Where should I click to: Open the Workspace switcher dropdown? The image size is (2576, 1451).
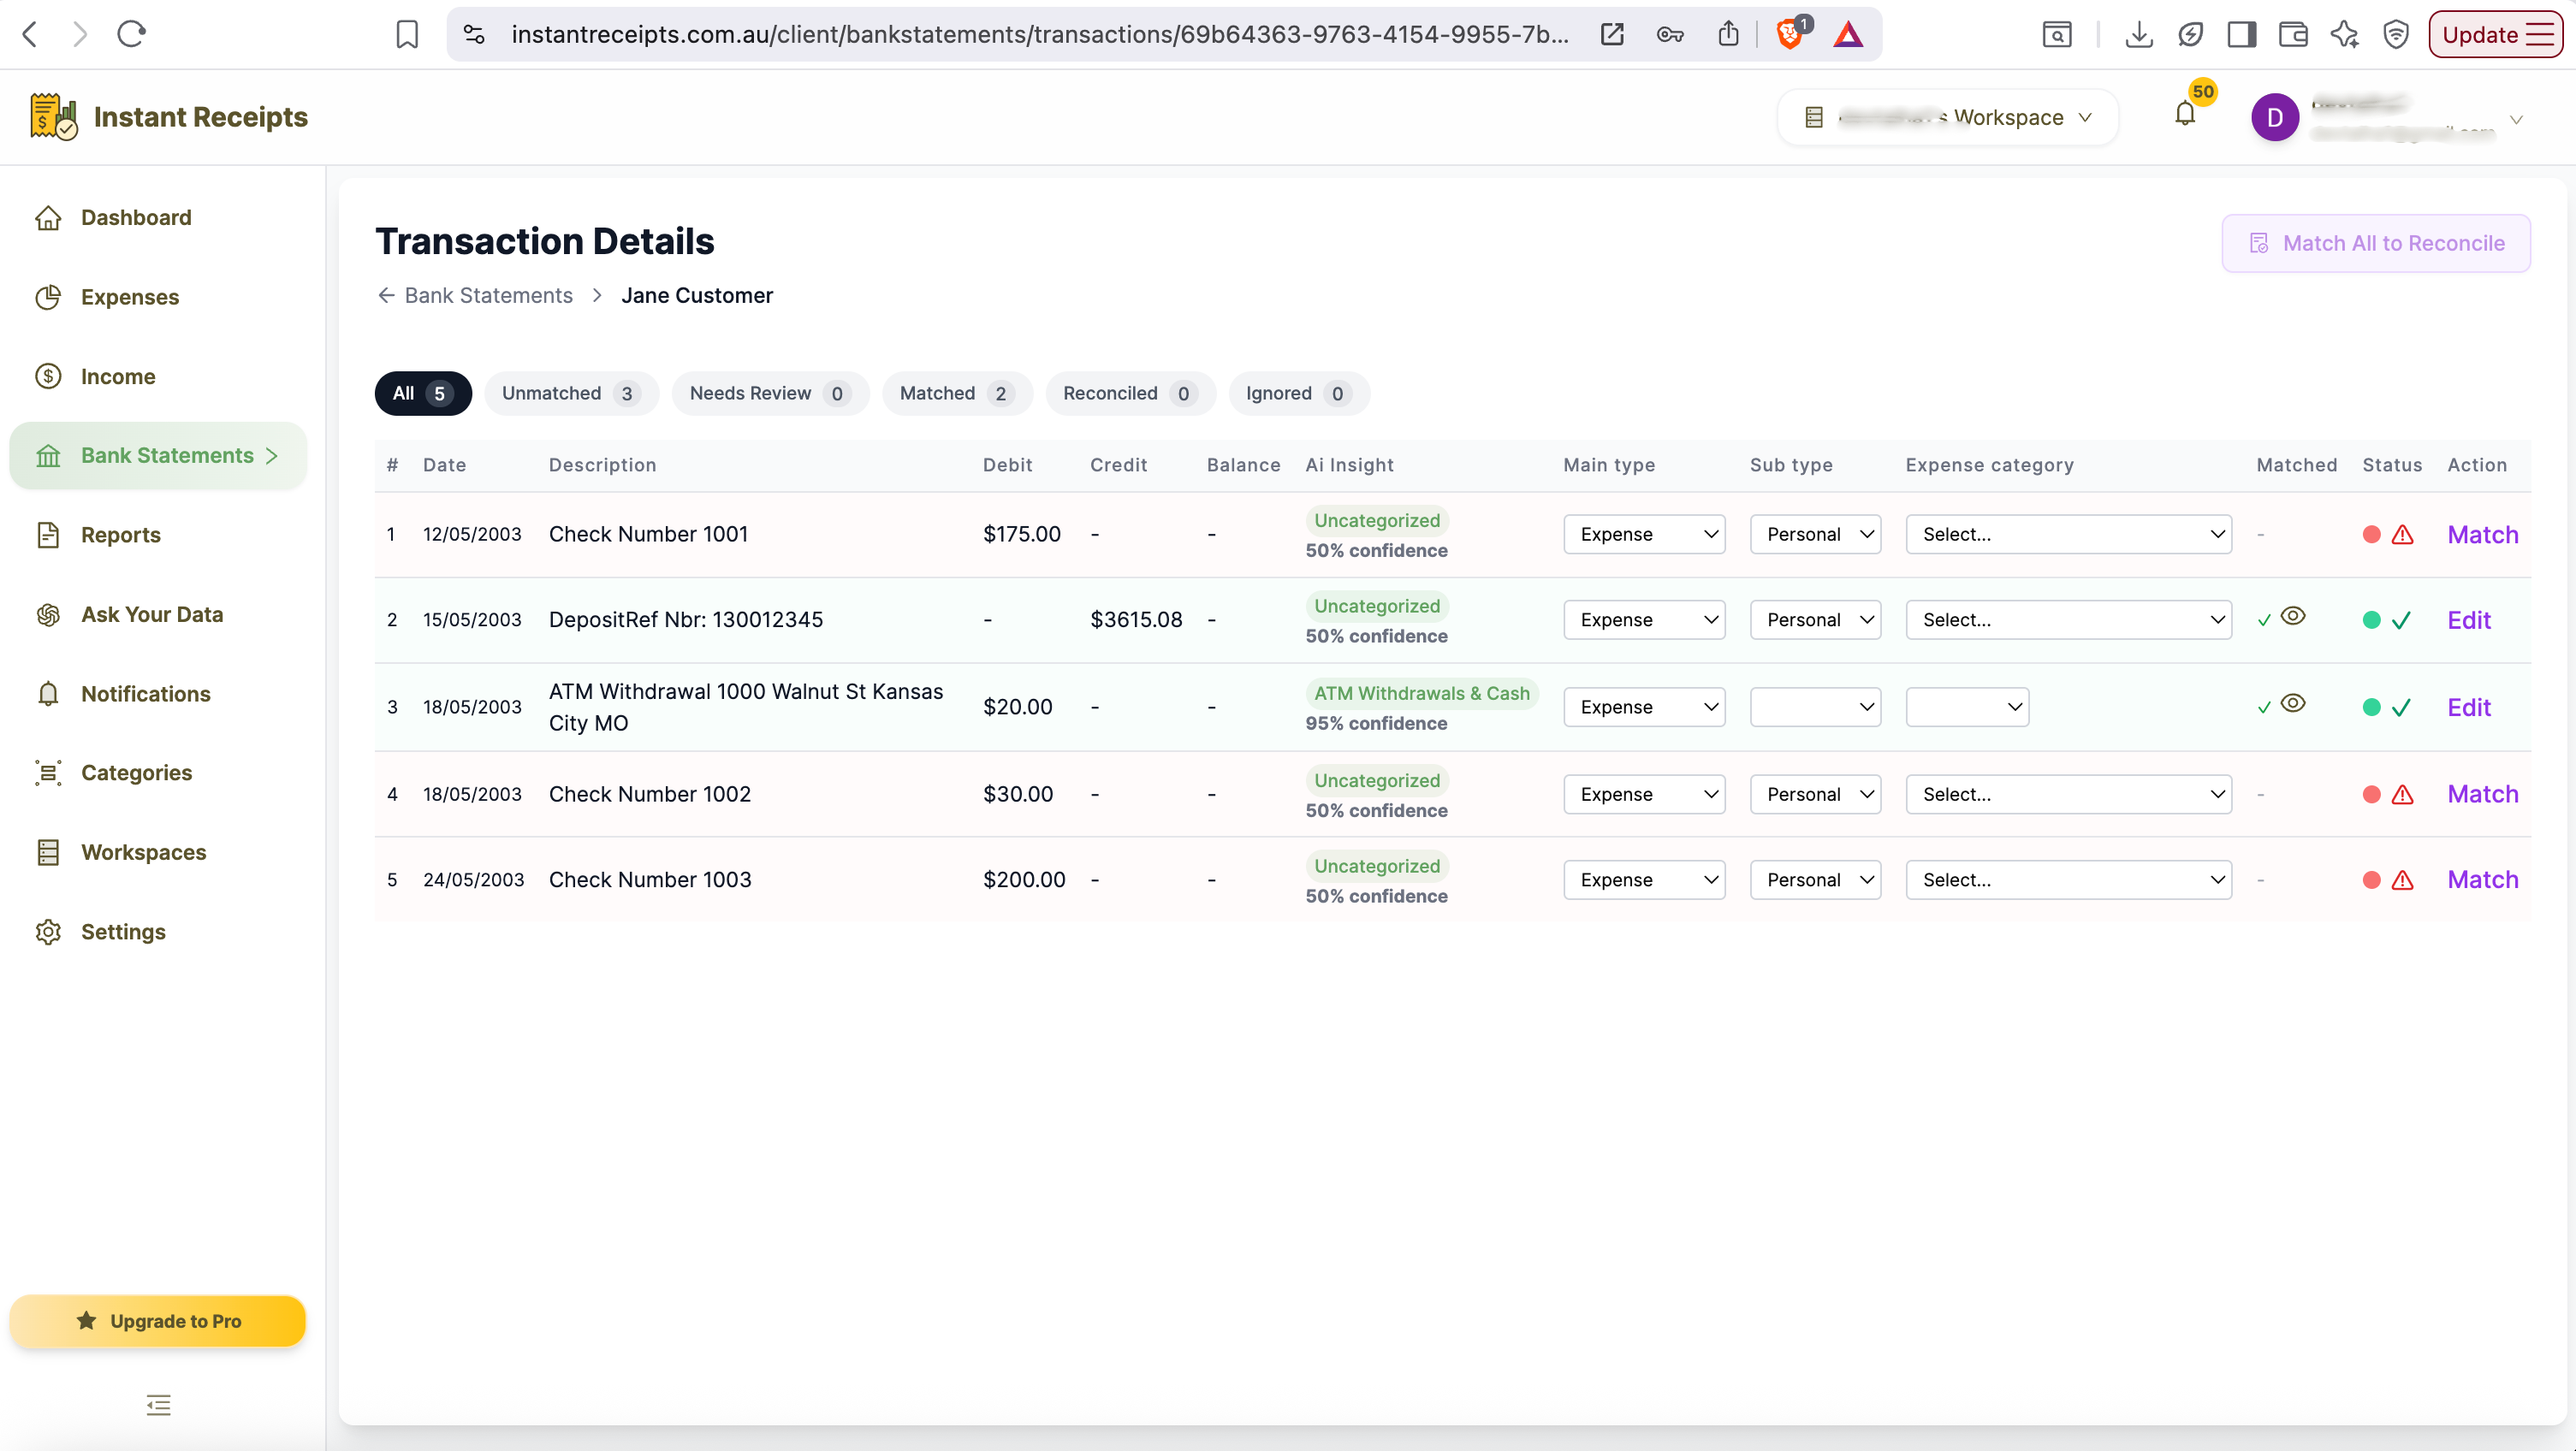pyautogui.click(x=1947, y=117)
